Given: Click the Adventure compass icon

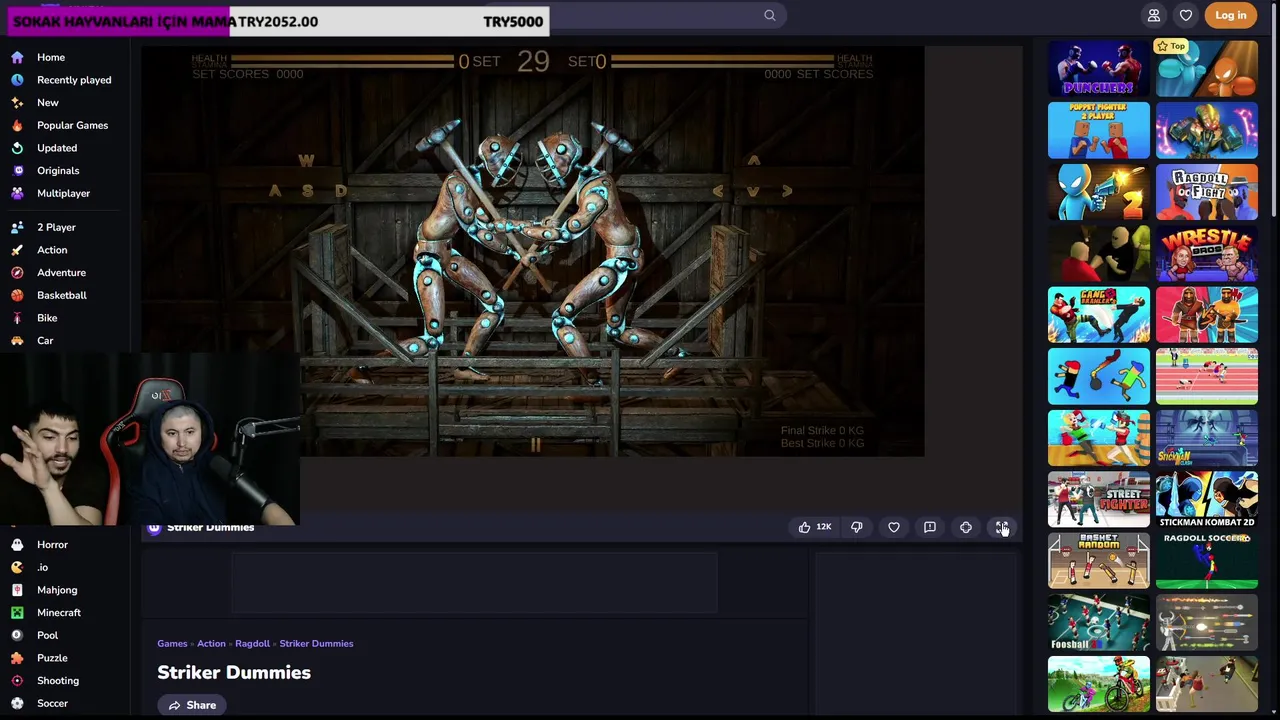Looking at the screenshot, I should 17,272.
